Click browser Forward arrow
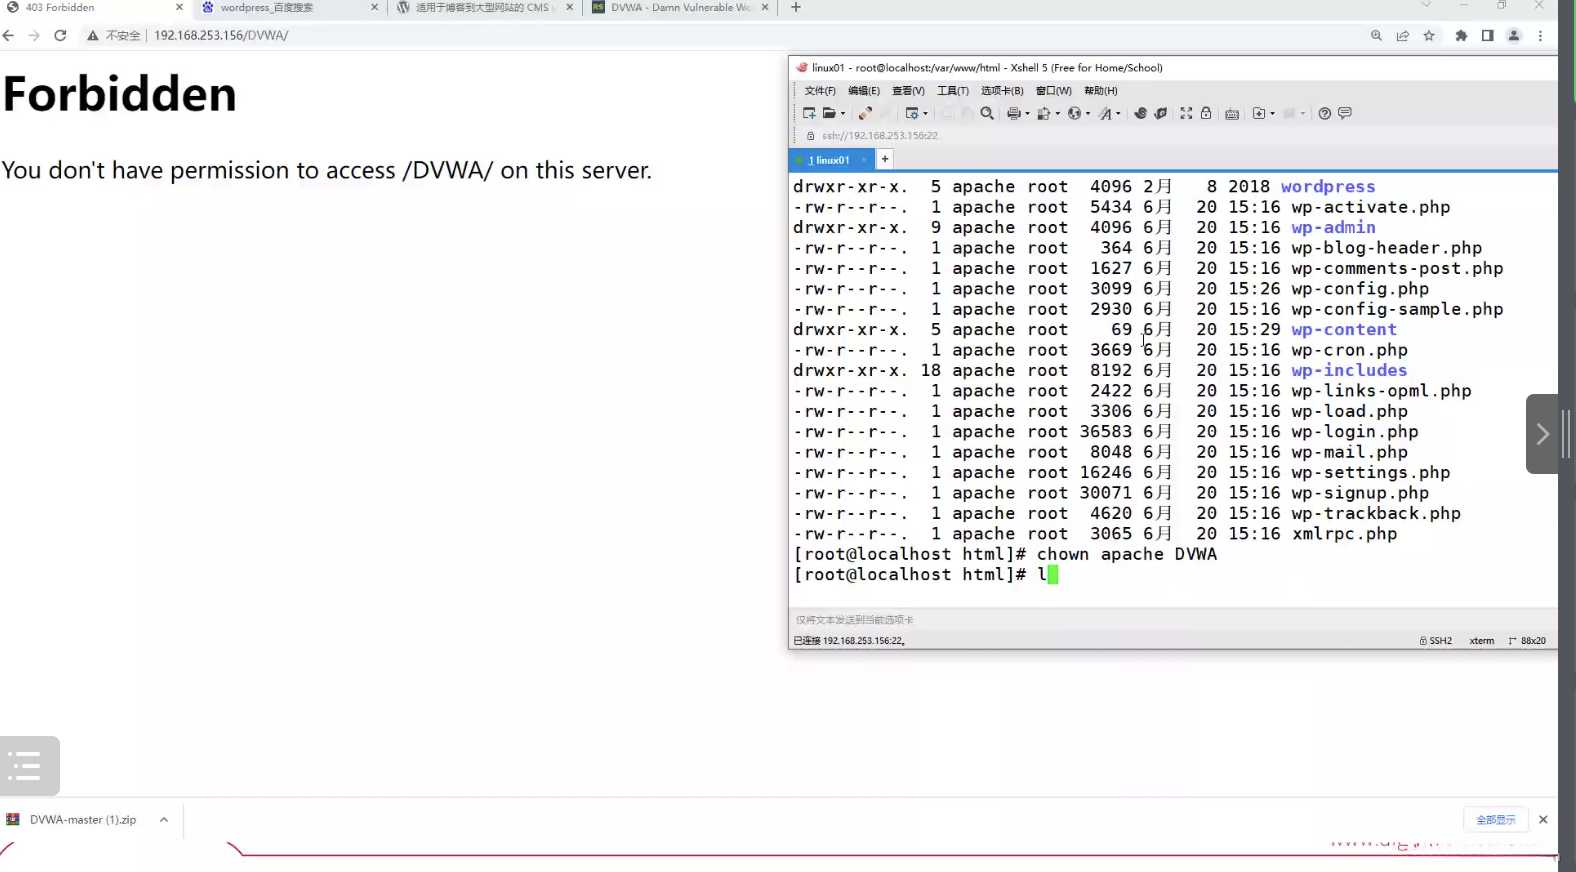1576x872 pixels. coord(34,35)
